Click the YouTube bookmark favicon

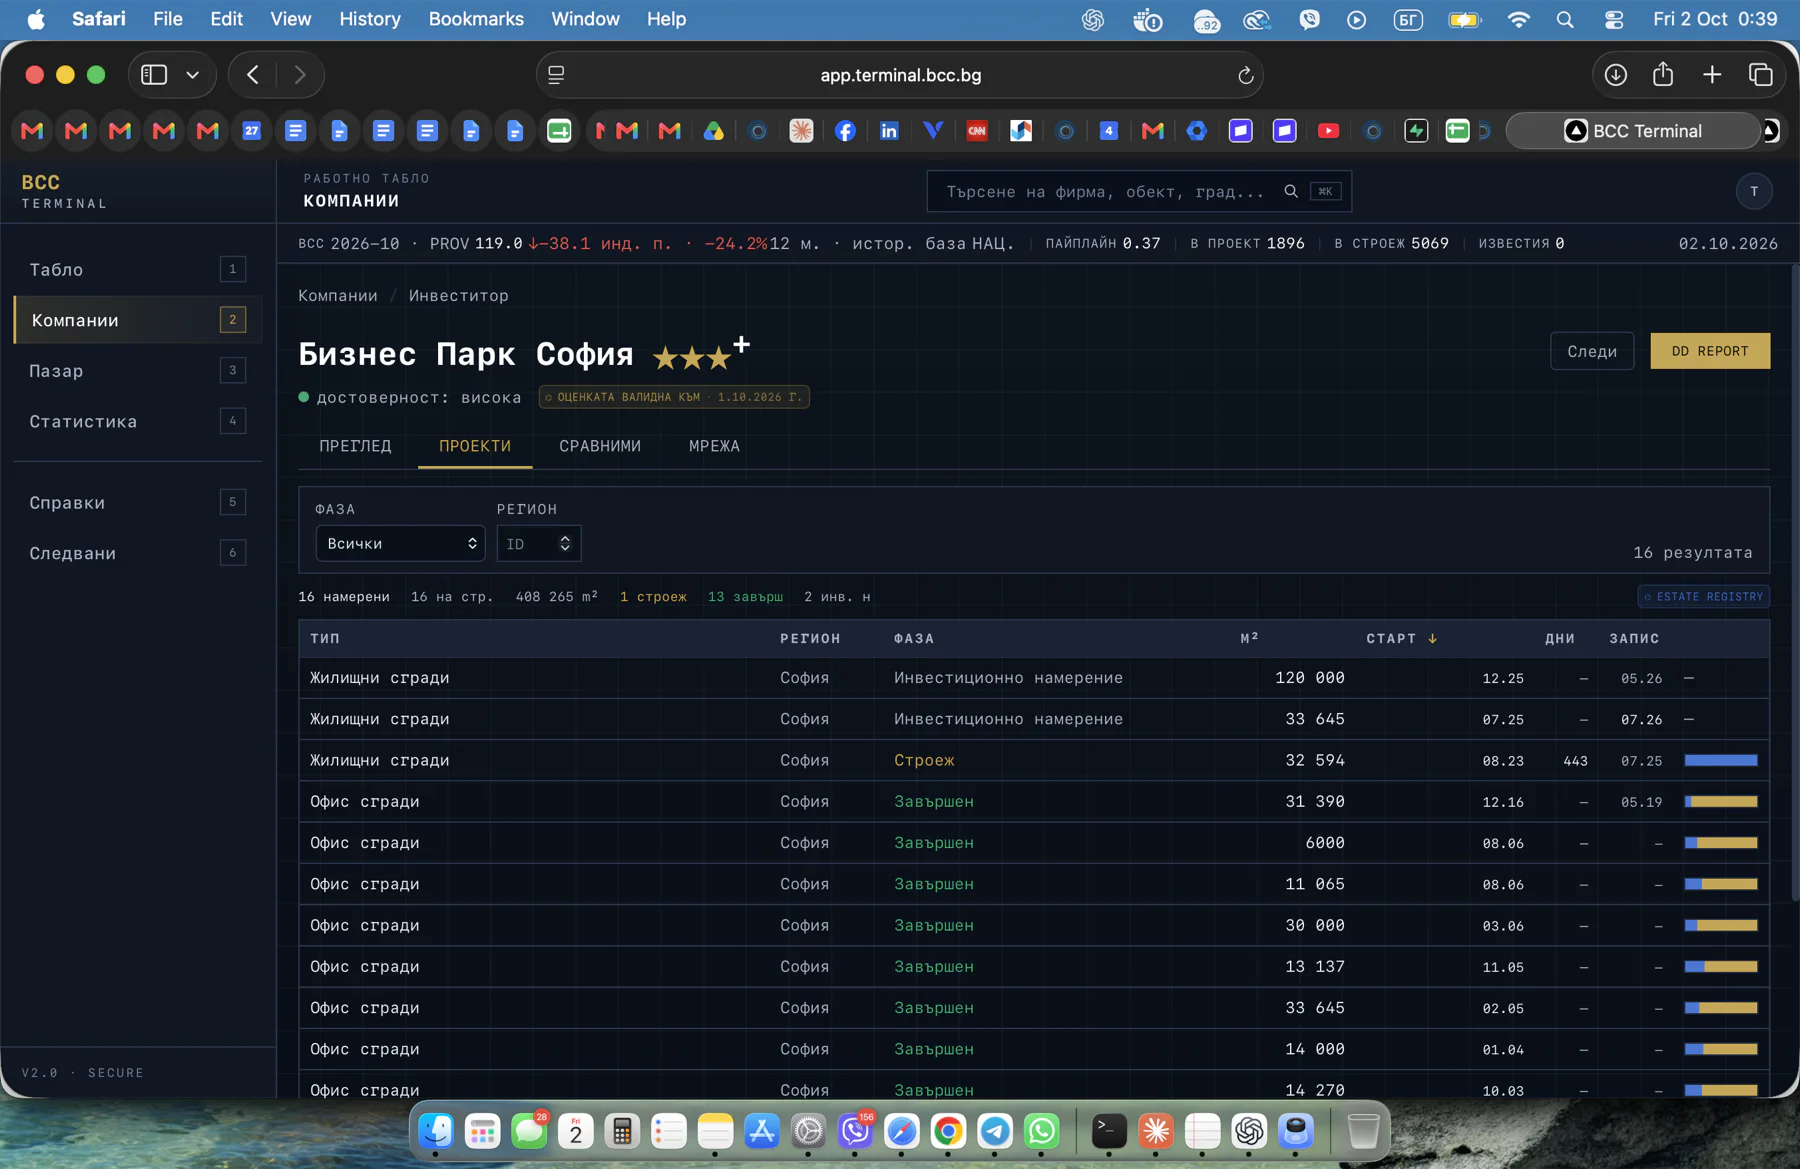pyautogui.click(x=1328, y=131)
